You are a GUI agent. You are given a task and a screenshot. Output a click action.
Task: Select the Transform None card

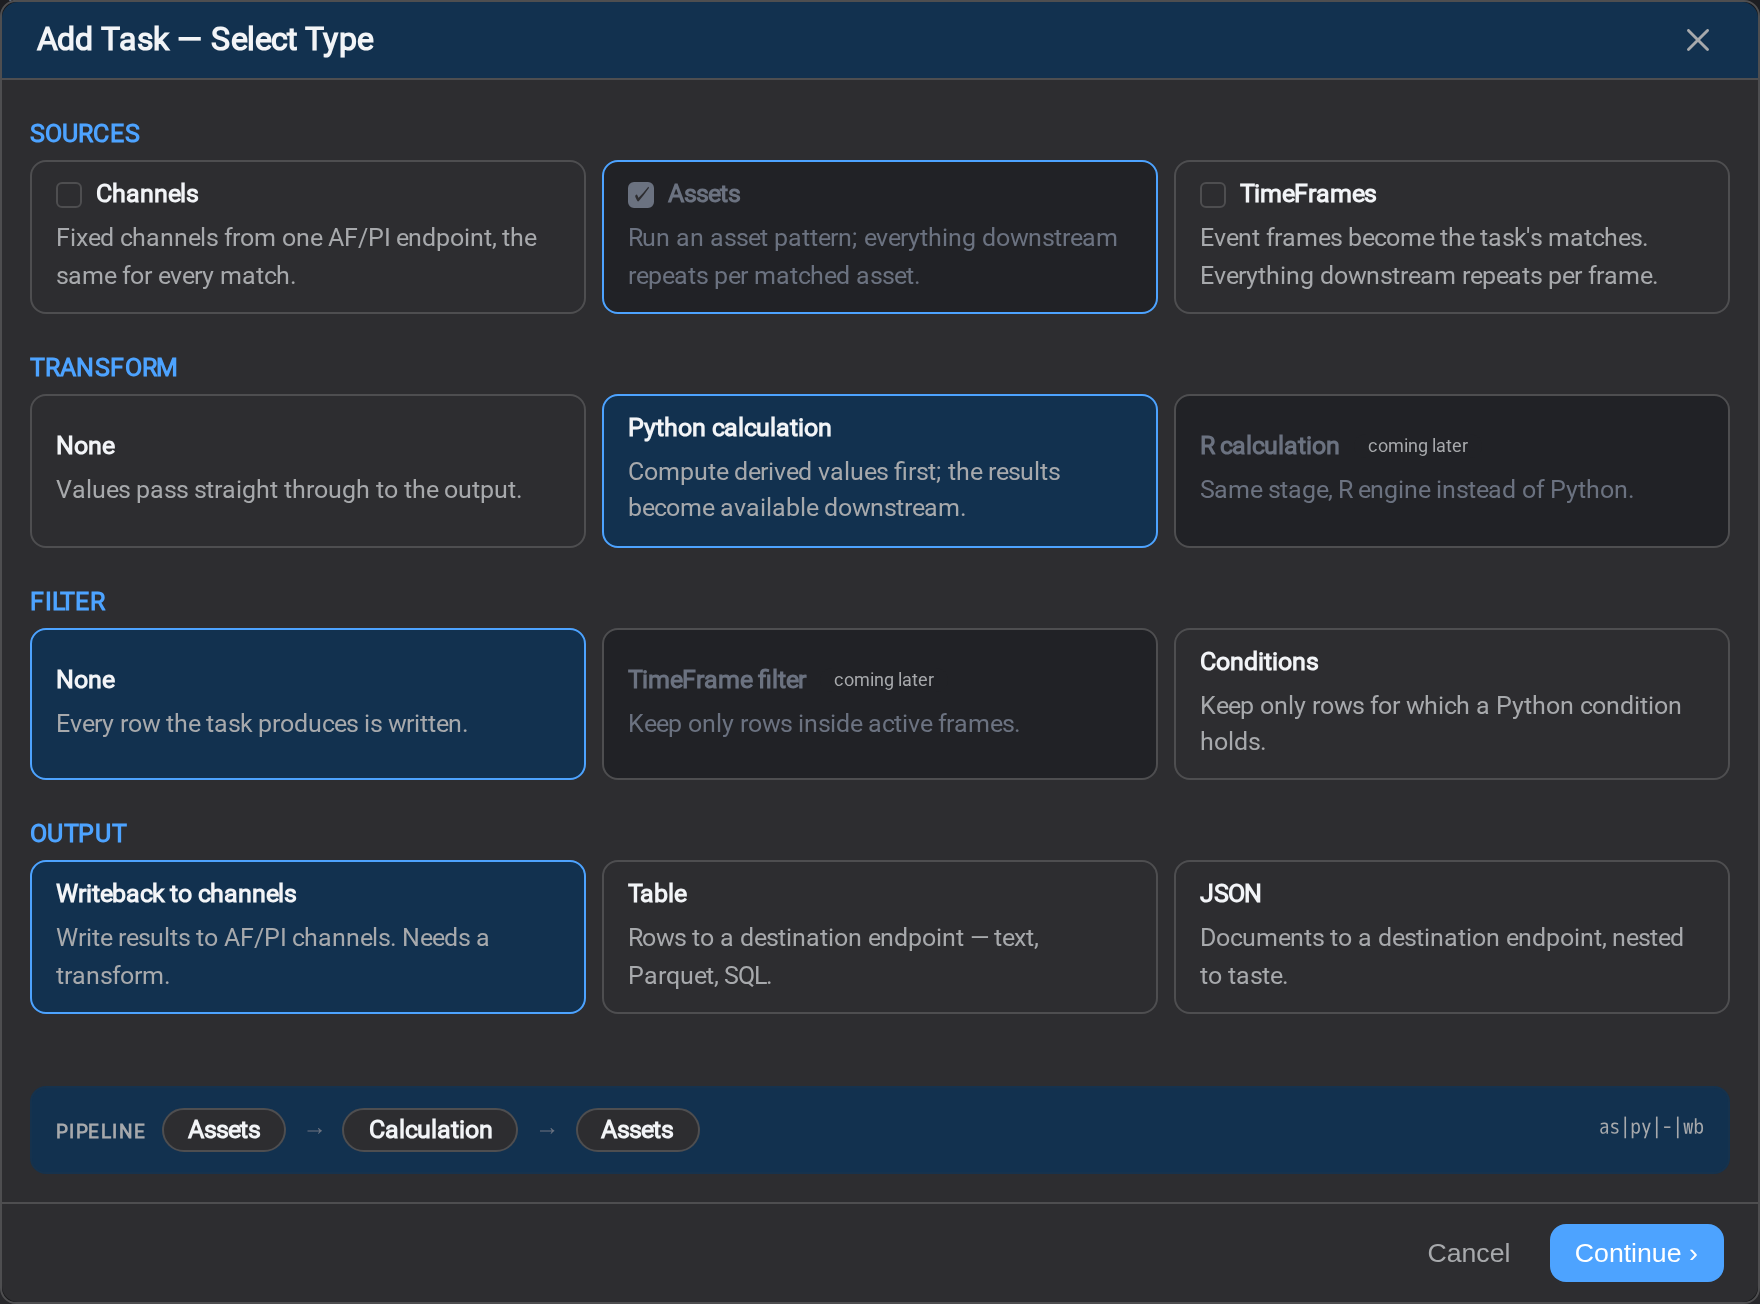coord(308,471)
